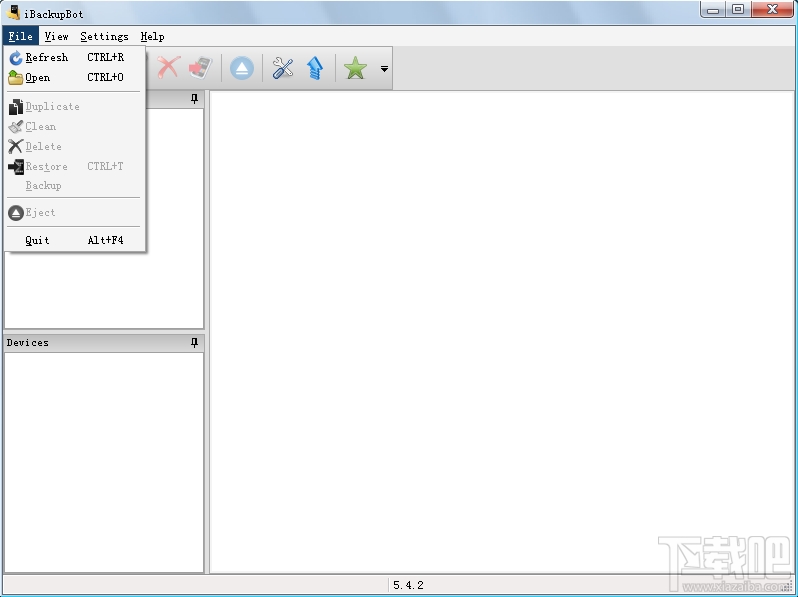Click the 5.4.2 version in status bar

point(408,585)
